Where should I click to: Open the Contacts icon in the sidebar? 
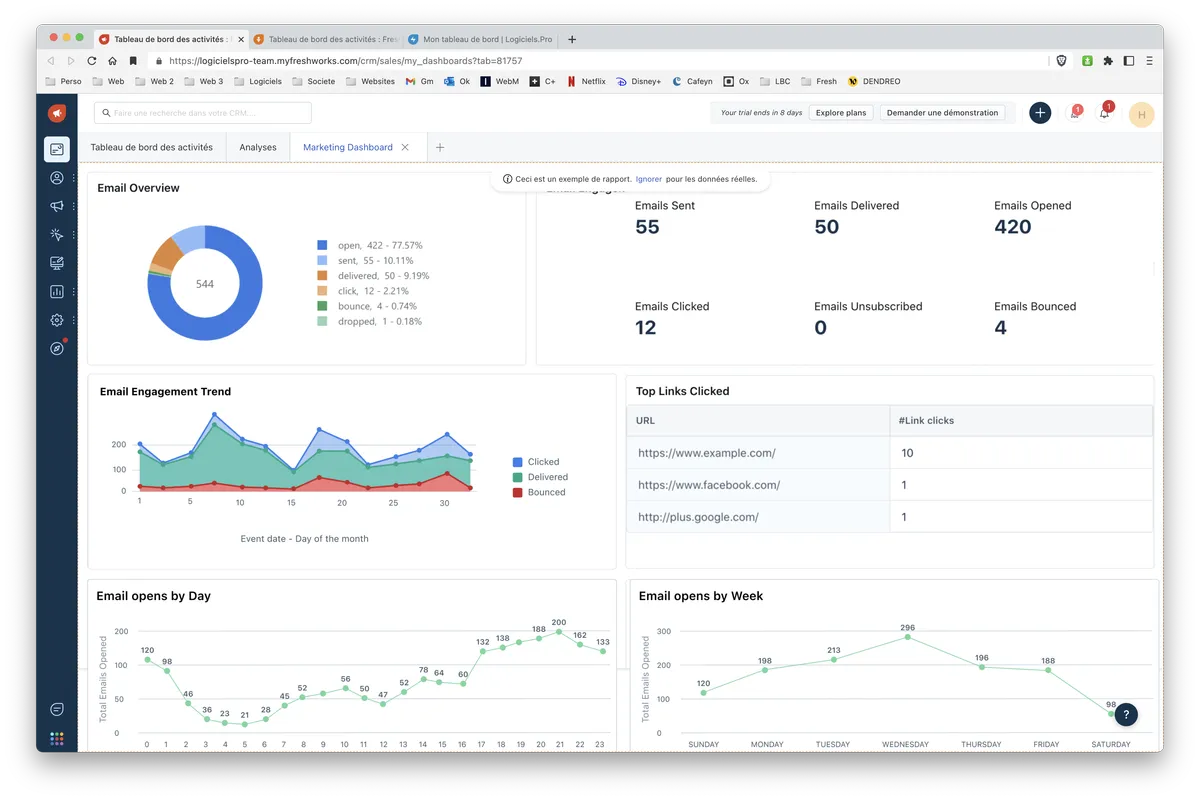click(57, 178)
